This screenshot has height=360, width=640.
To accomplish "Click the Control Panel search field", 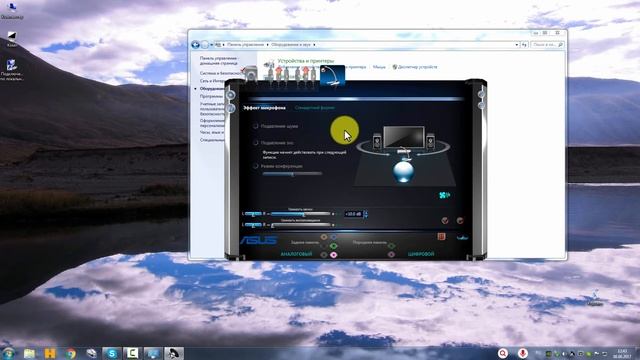I will tap(547, 44).
